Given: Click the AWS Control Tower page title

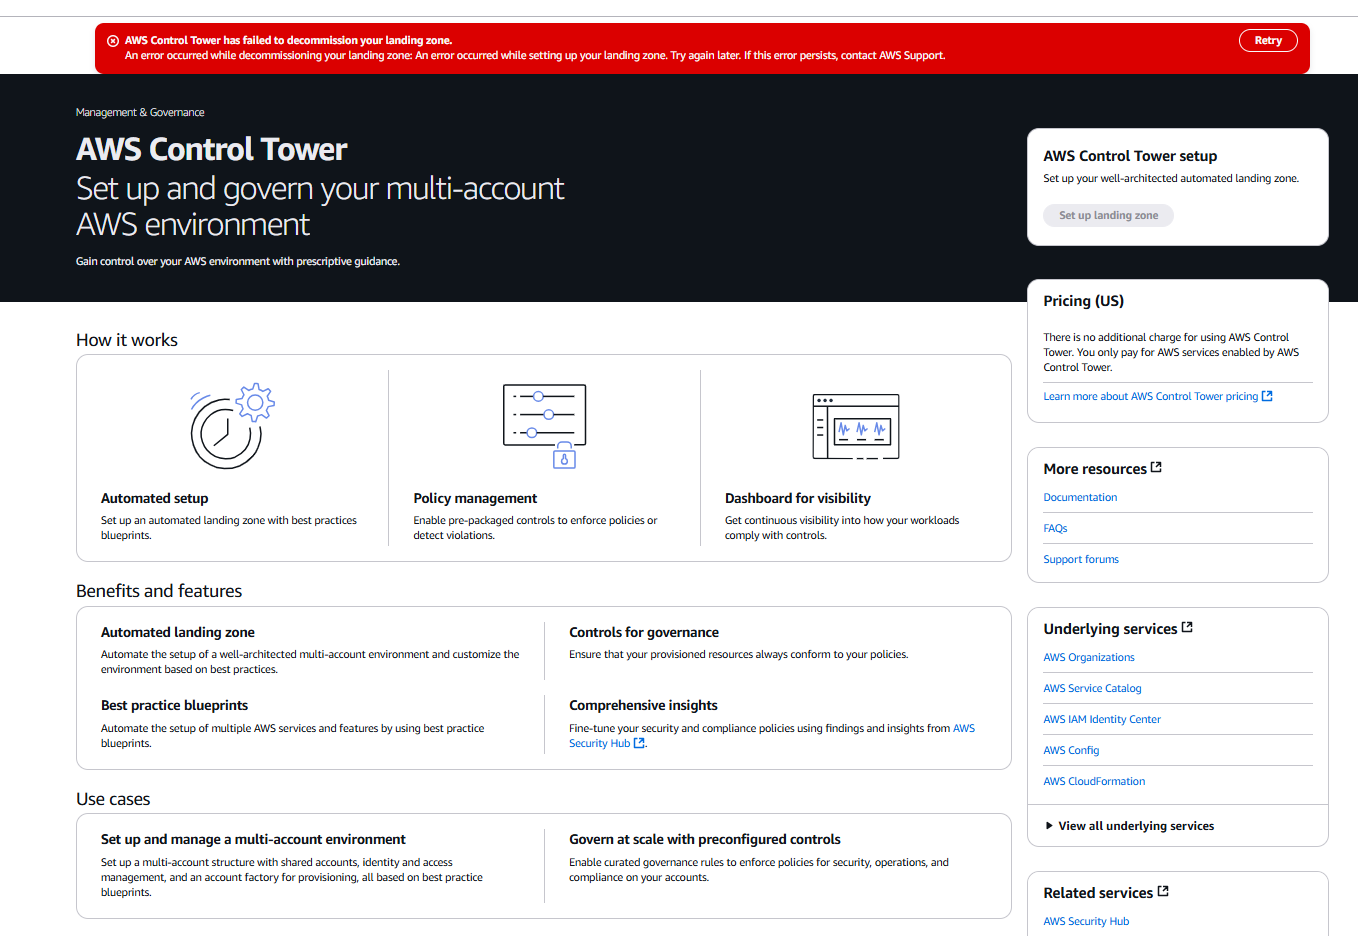Looking at the screenshot, I should [x=212, y=149].
